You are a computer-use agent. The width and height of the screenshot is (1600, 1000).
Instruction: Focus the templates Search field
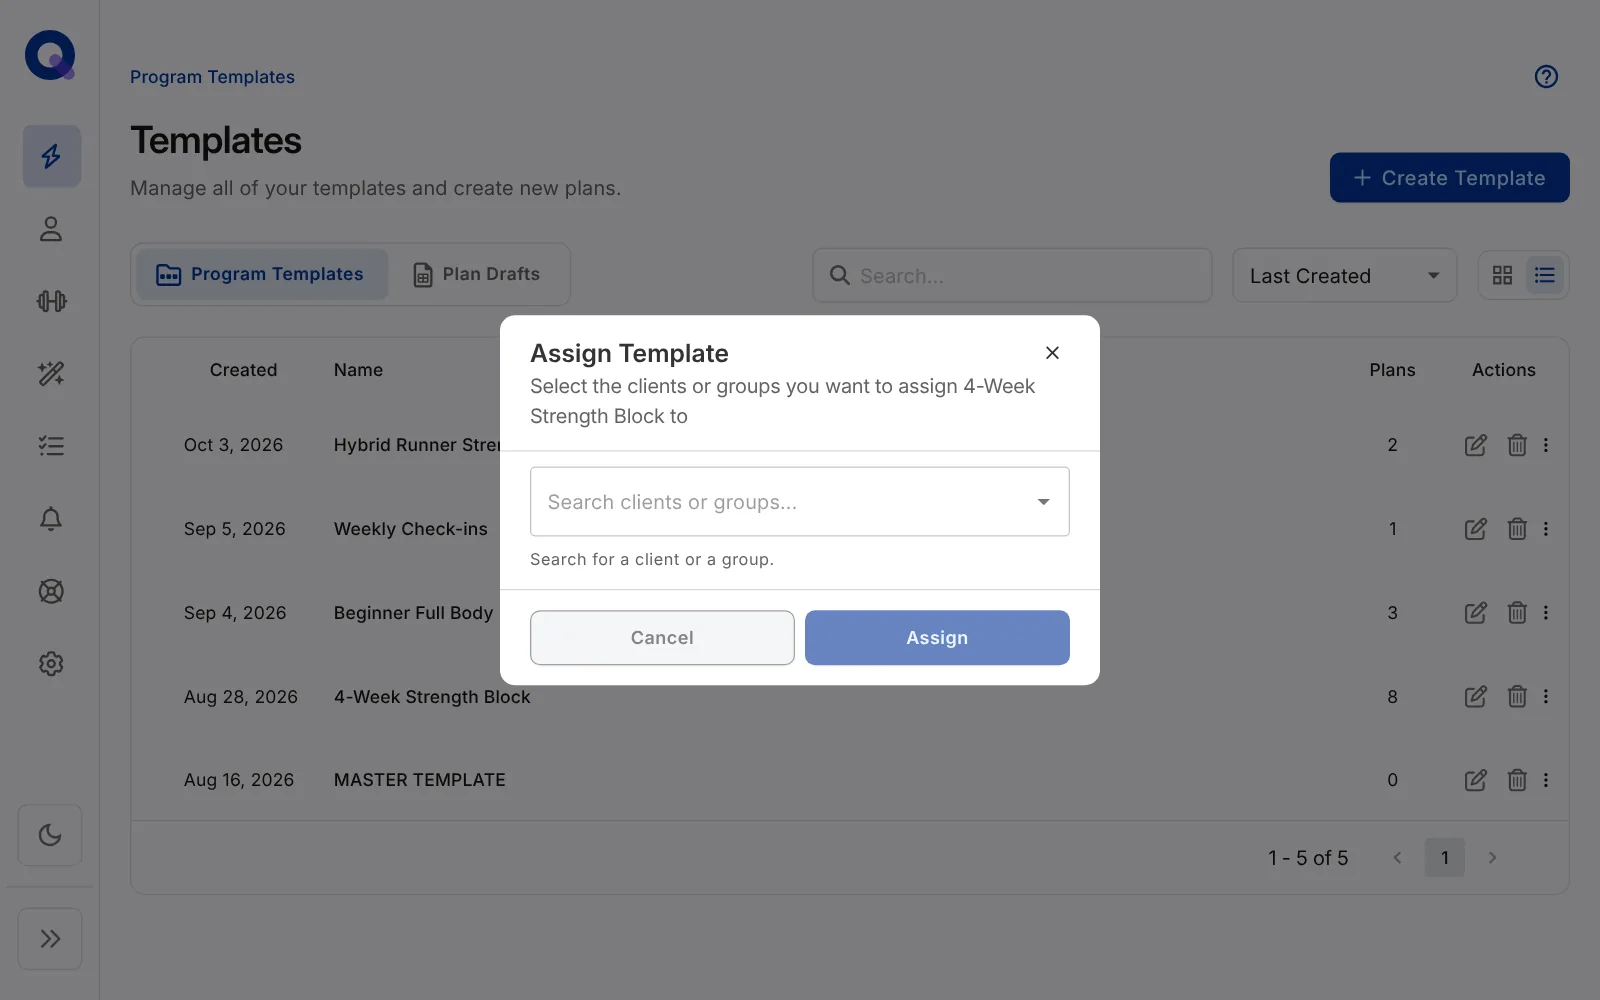coord(1012,275)
